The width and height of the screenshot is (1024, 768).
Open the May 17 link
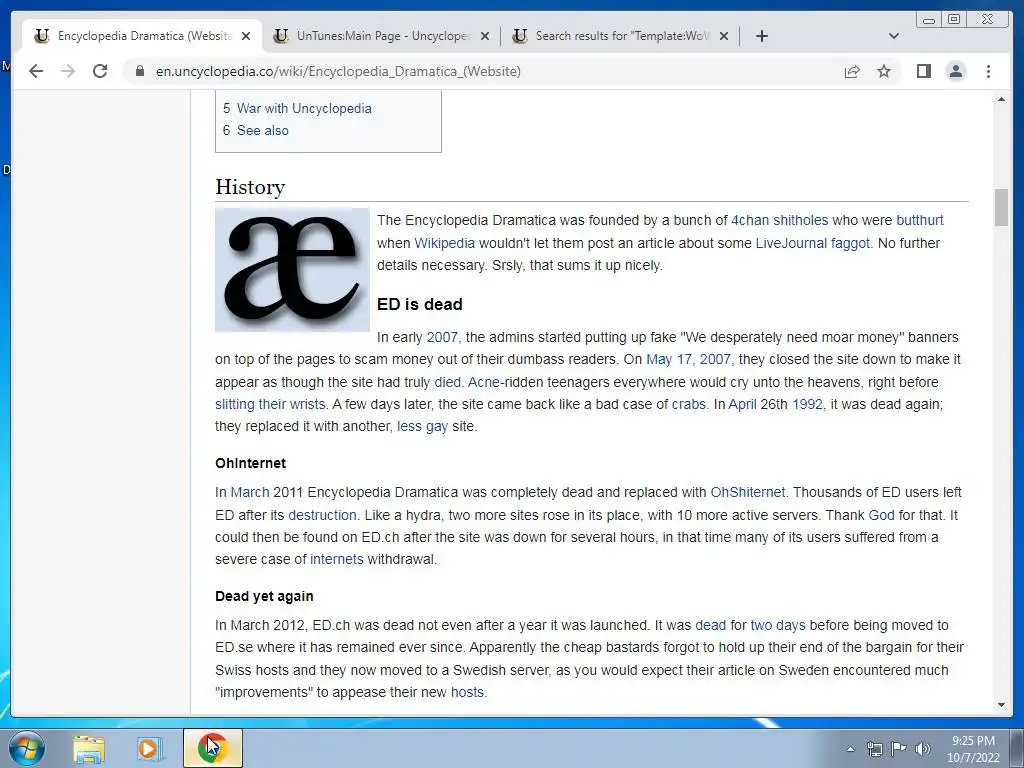coord(670,359)
